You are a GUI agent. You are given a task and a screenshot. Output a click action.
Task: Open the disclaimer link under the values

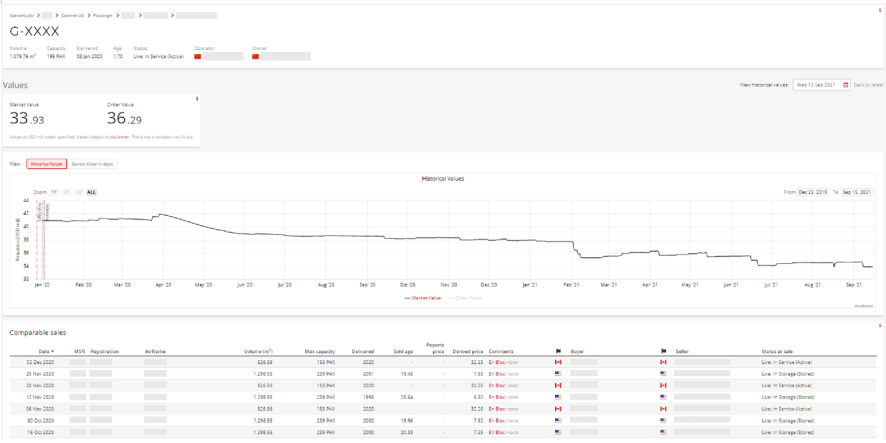tap(120, 137)
